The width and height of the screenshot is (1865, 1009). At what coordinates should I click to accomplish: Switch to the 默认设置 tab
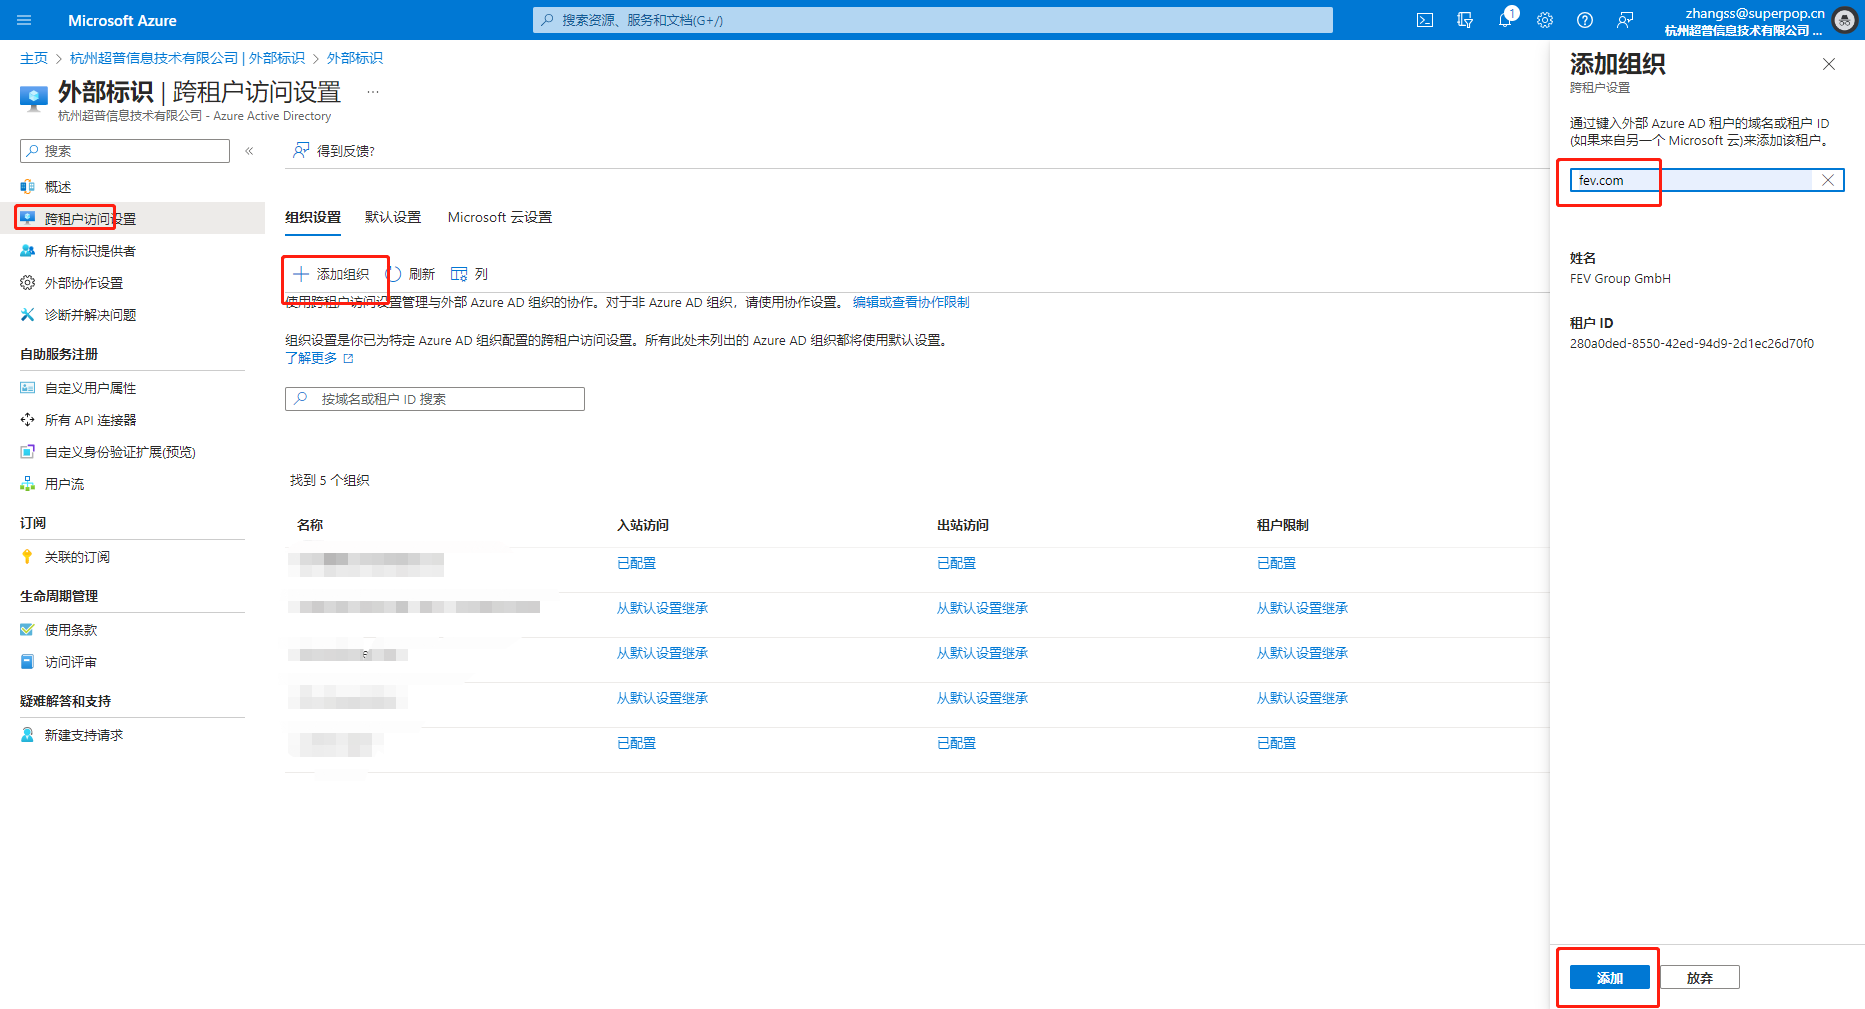pos(393,217)
